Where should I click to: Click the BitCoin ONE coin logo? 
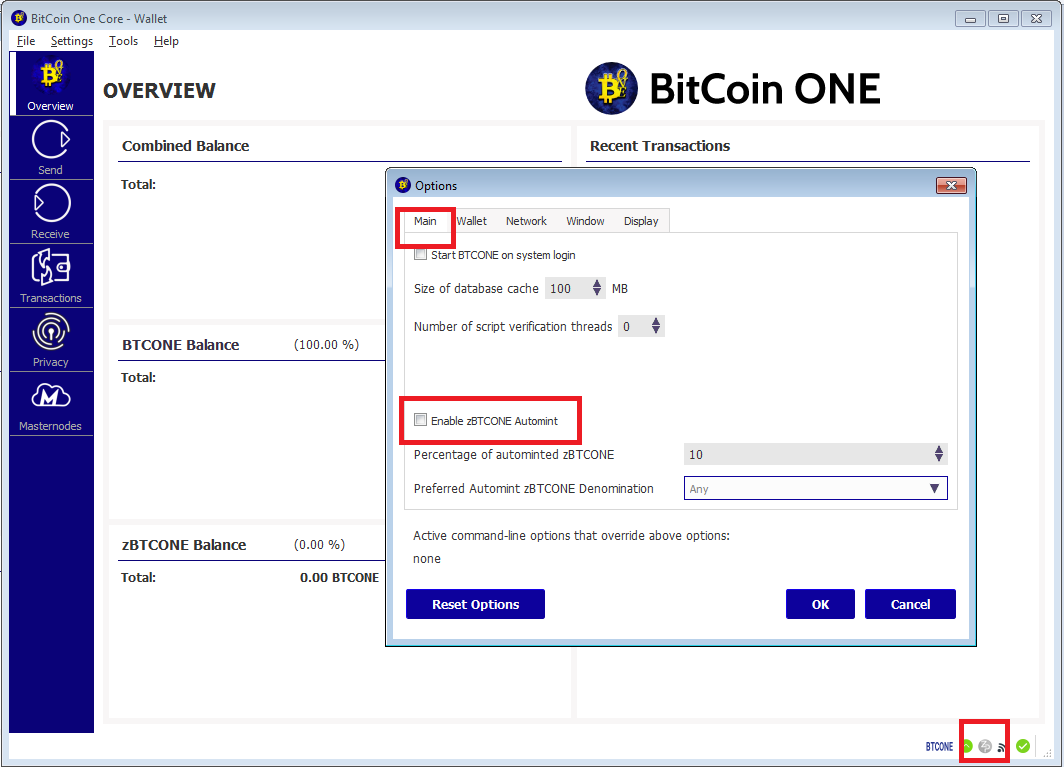(611, 88)
